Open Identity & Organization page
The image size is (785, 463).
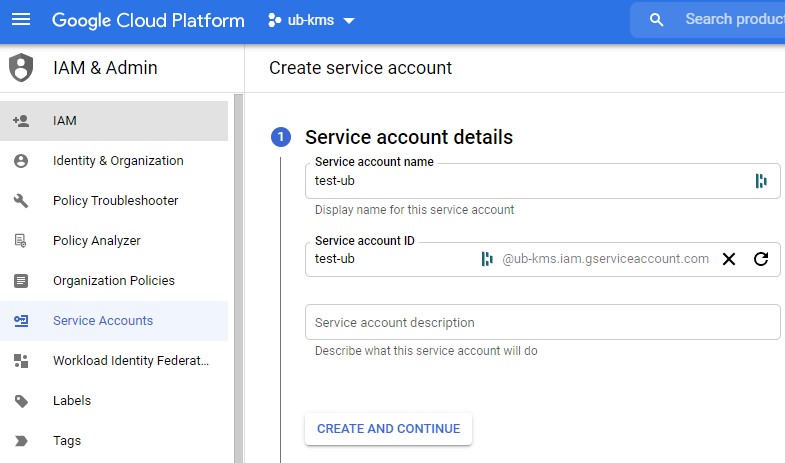(x=114, y=161)
